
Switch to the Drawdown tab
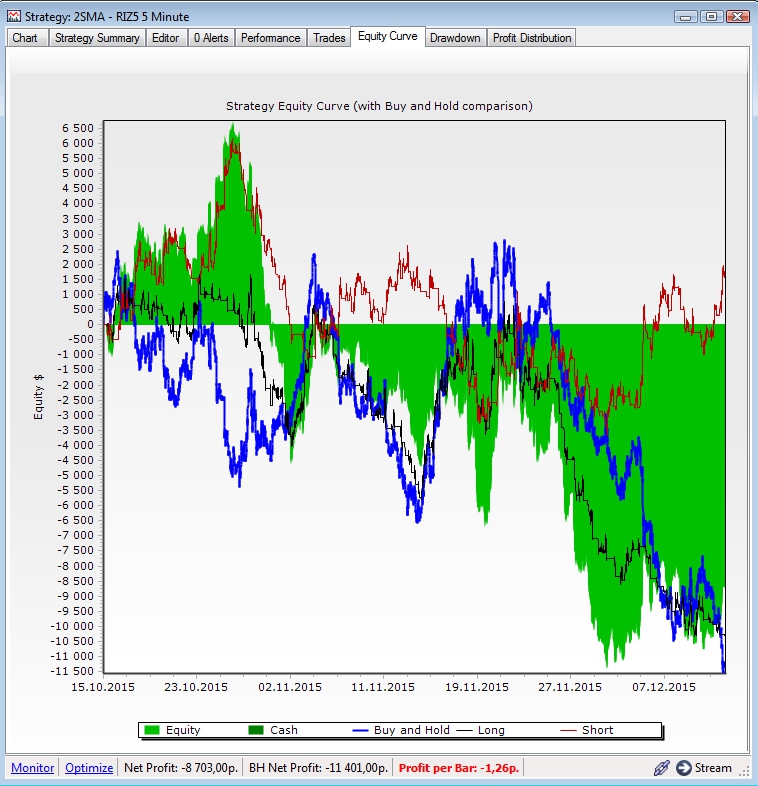point(455,38)
